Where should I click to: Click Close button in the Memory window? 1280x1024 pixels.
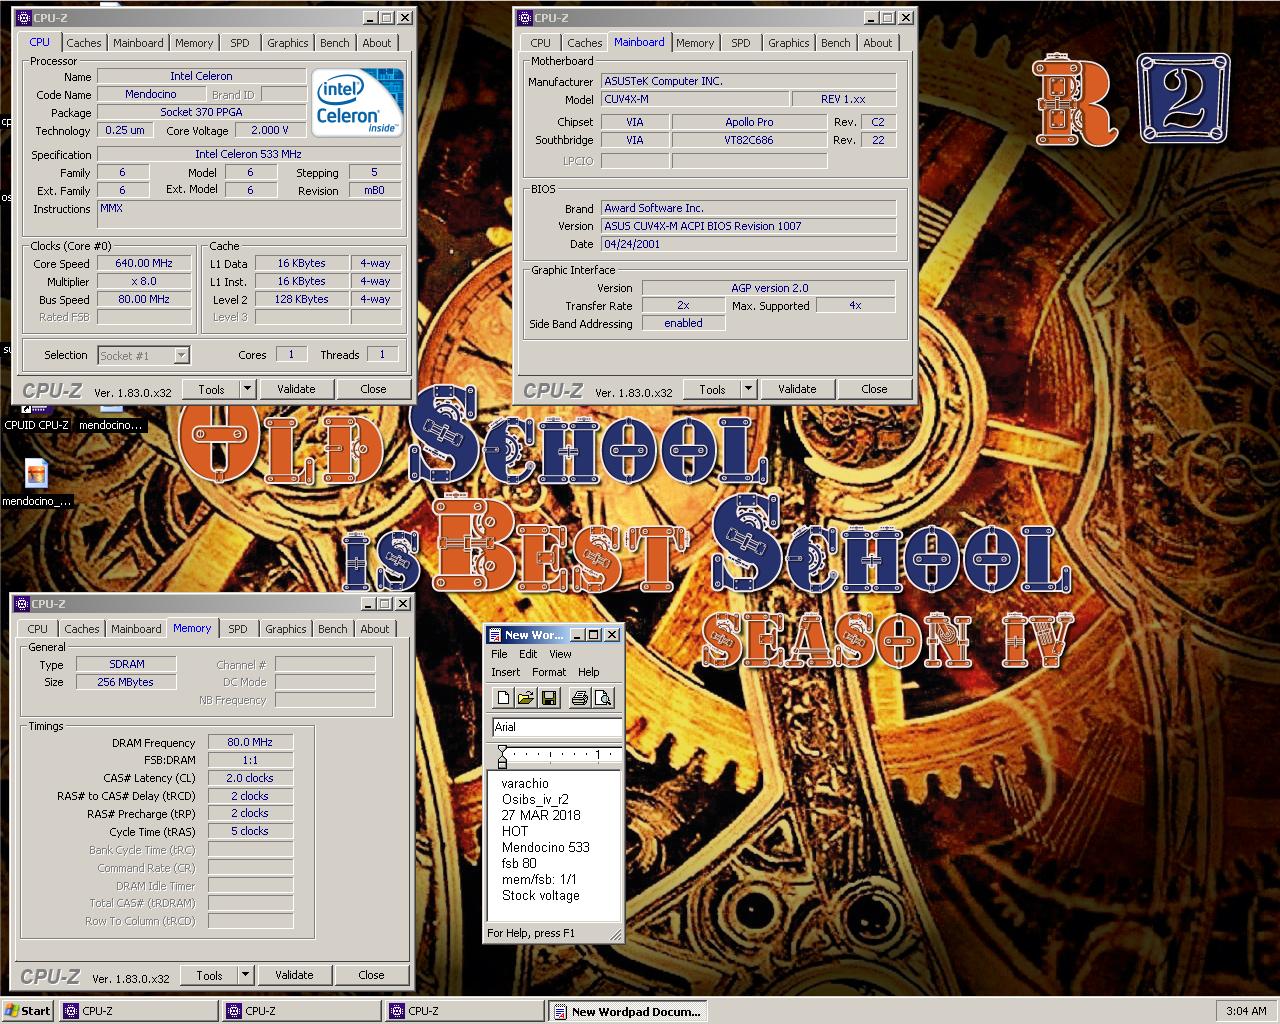tap(371, 975)
